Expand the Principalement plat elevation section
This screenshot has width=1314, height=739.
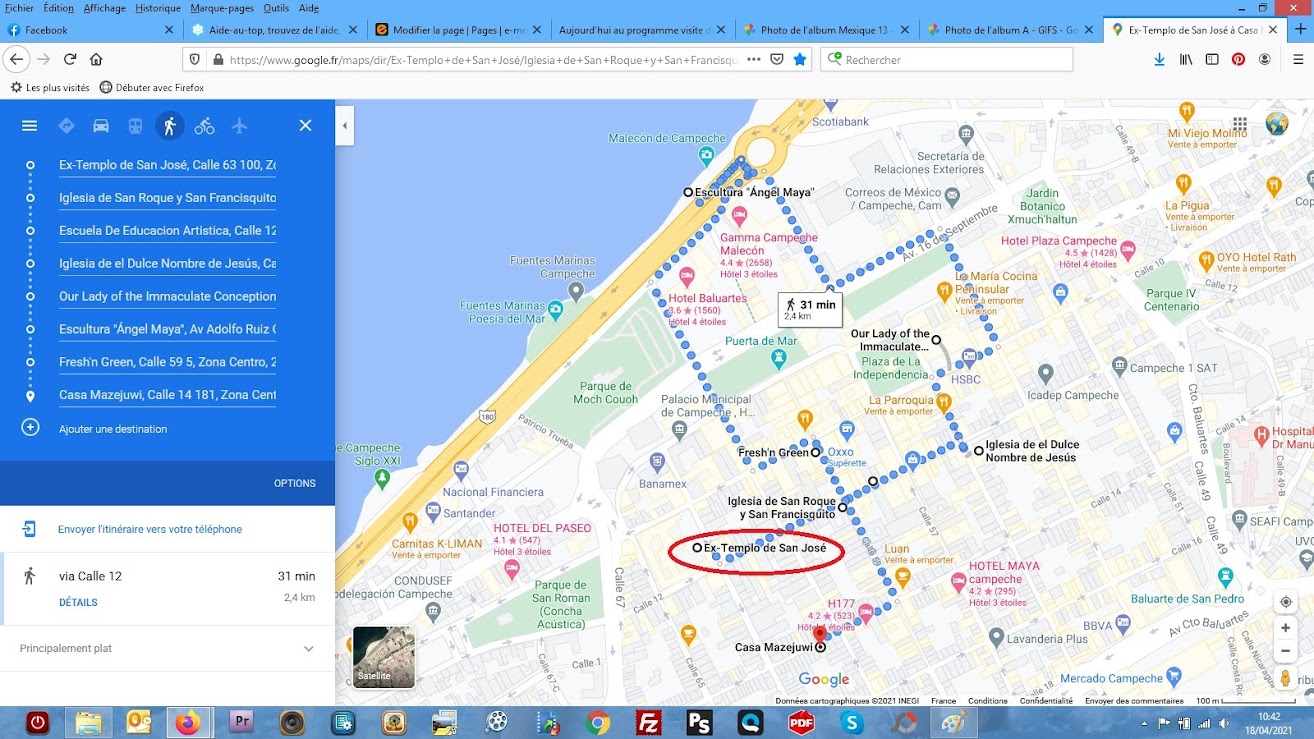309,648
